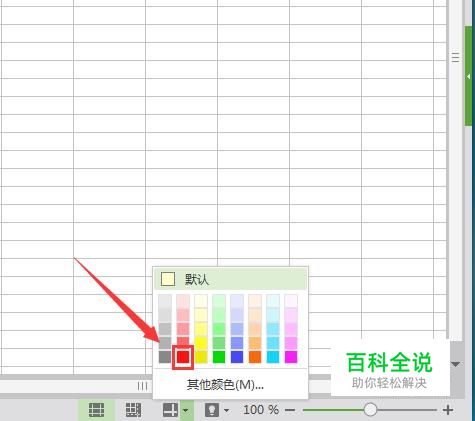Pick the lightest orange top swatch
The image size is (475, 421).
[x=255, y=301]
